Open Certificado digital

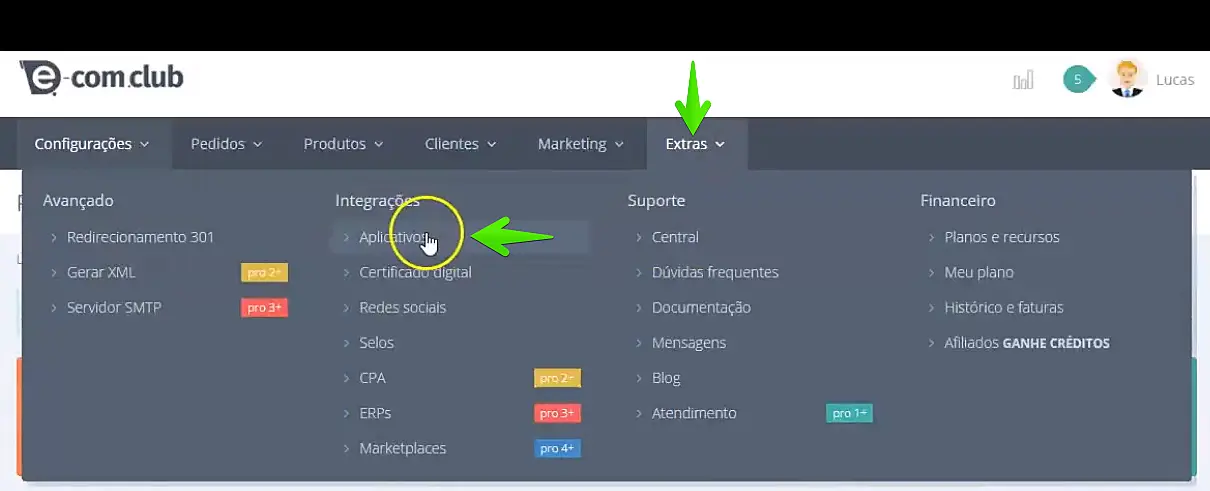coord(415,272)
